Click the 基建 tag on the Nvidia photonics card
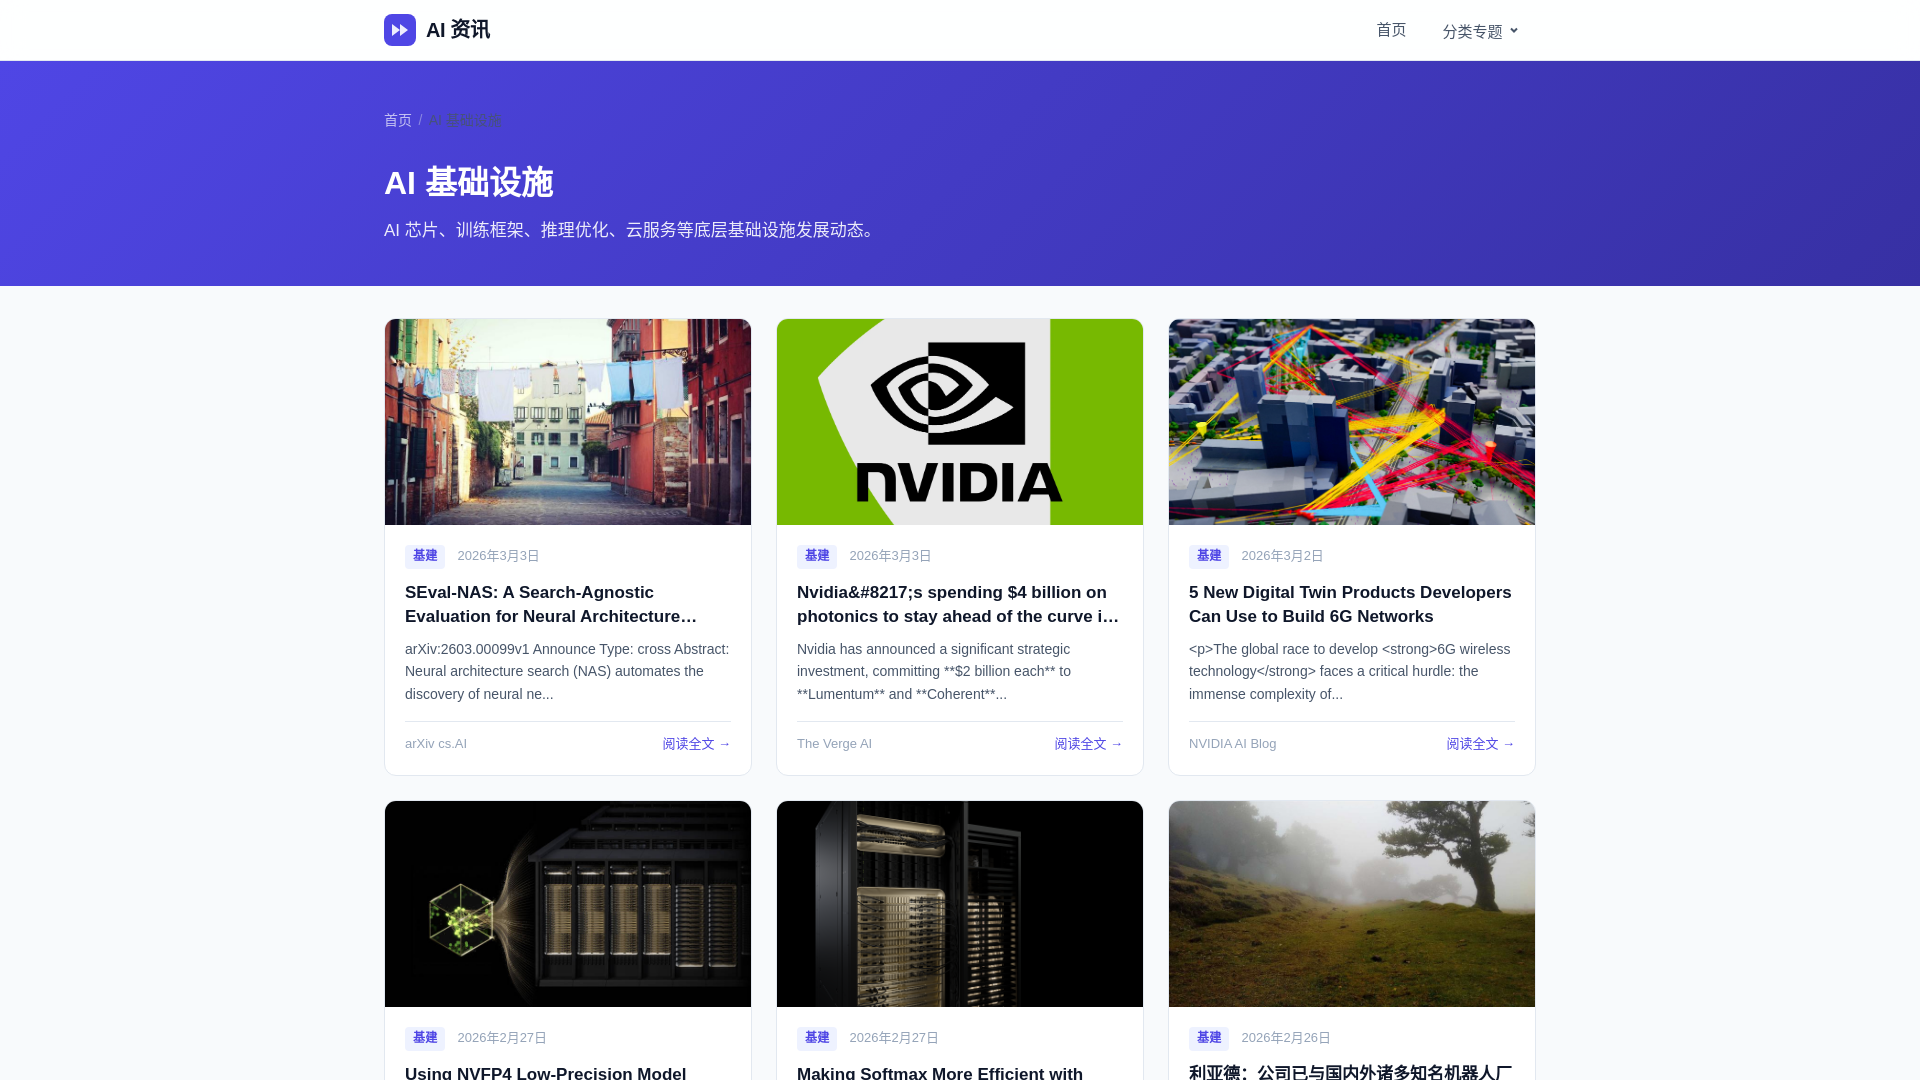The height and width of the screenshot is (1080, 1920). click(x=817, y=556)
